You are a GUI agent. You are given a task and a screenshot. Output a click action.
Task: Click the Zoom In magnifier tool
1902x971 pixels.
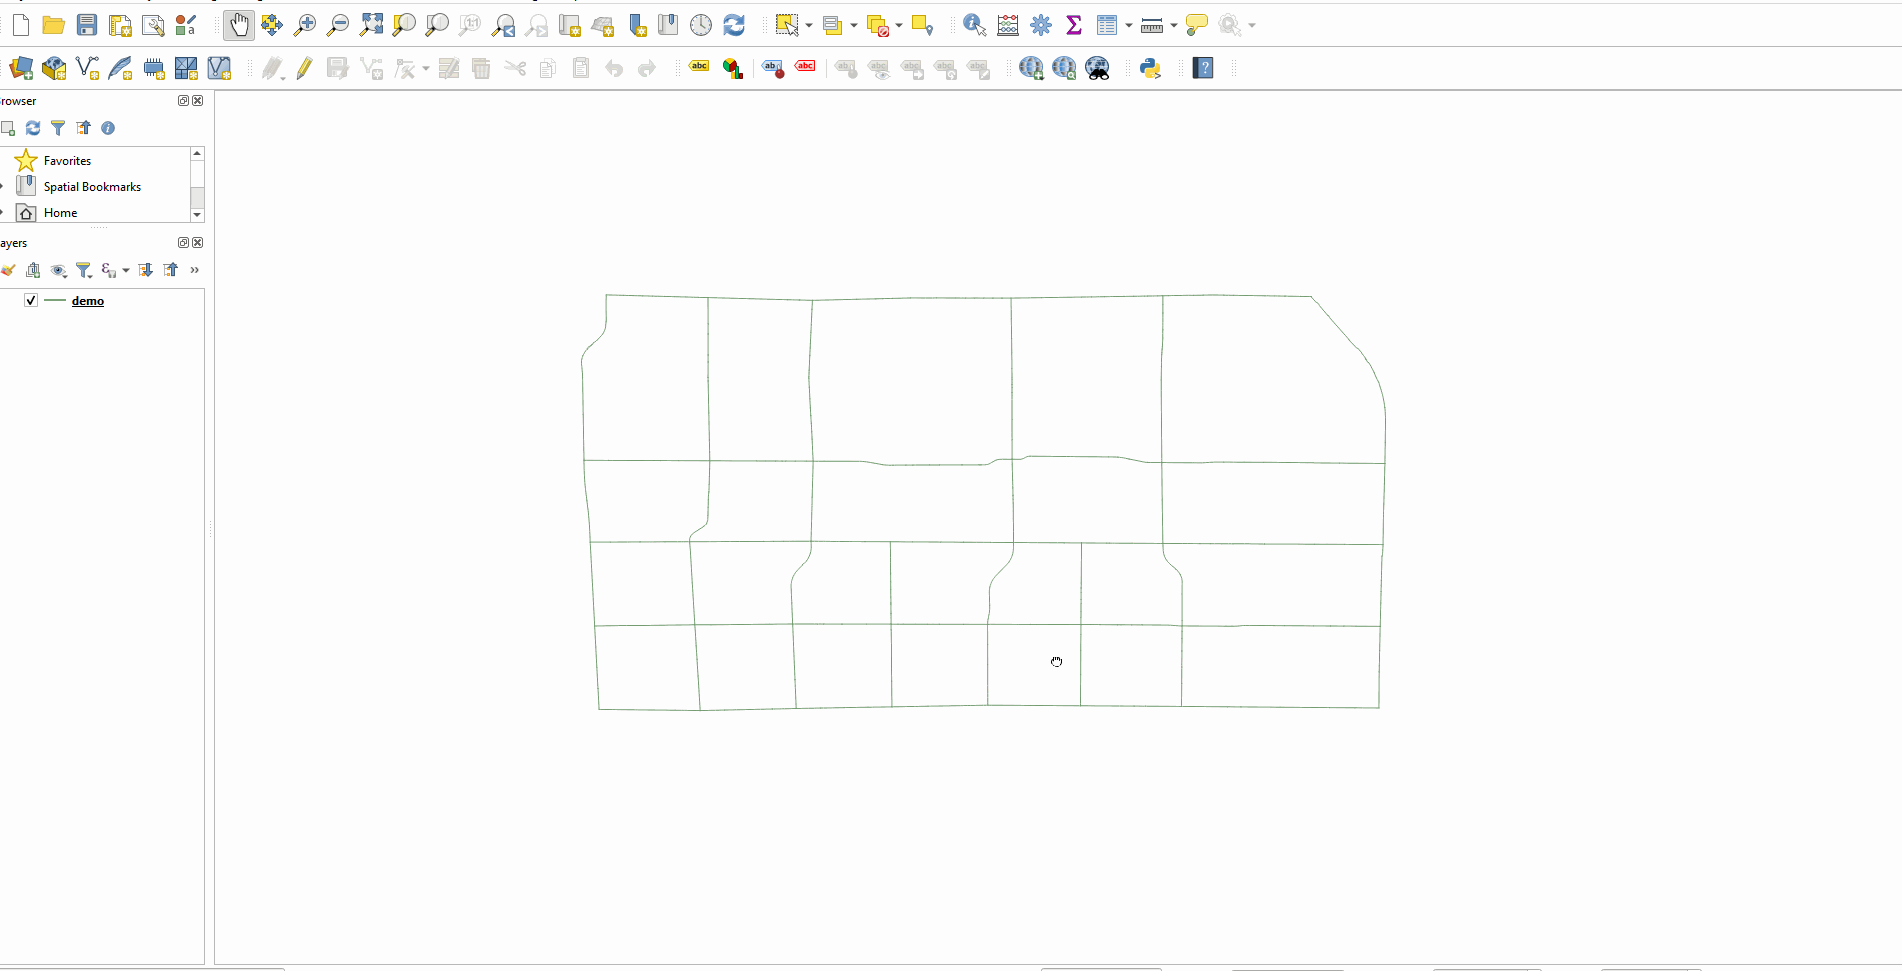[305, 25]
